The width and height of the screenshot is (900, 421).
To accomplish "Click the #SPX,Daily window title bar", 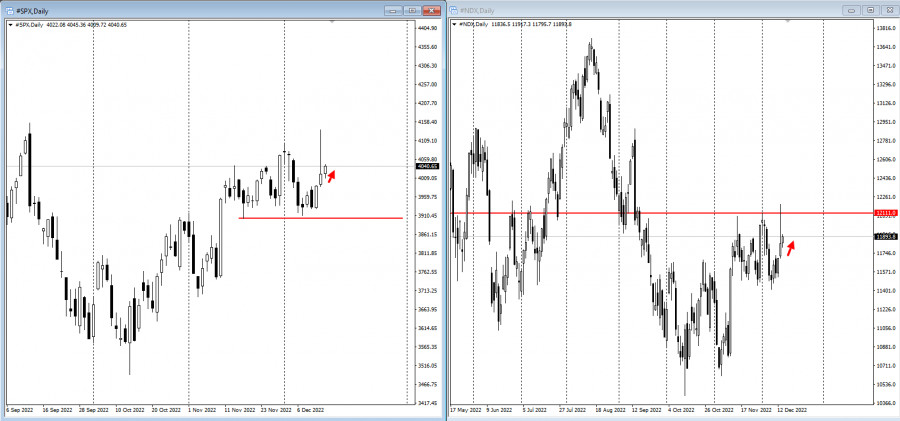I will pos(200,9).
